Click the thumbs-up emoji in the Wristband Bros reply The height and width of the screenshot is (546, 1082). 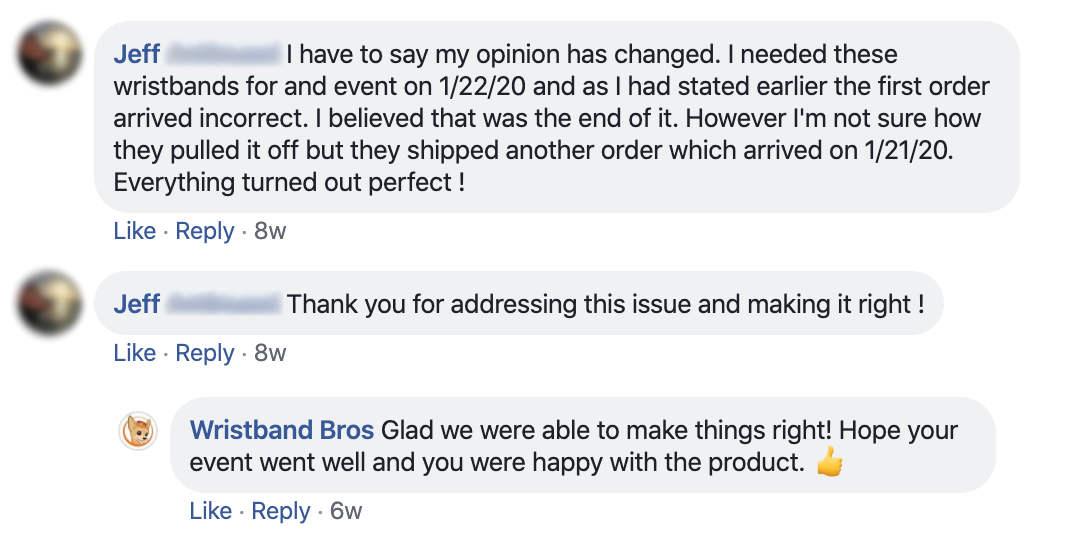tap(829, 463)
